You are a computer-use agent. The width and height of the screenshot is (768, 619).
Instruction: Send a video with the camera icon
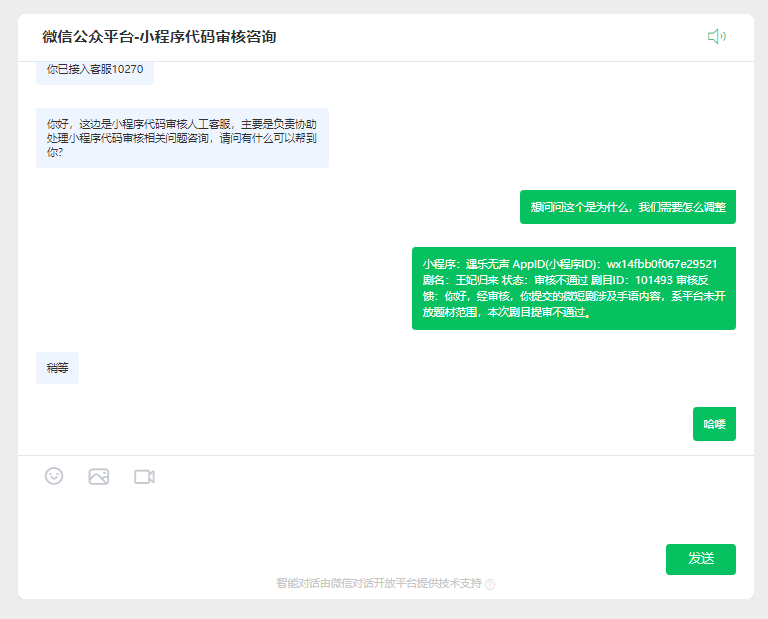click(144, 476)
